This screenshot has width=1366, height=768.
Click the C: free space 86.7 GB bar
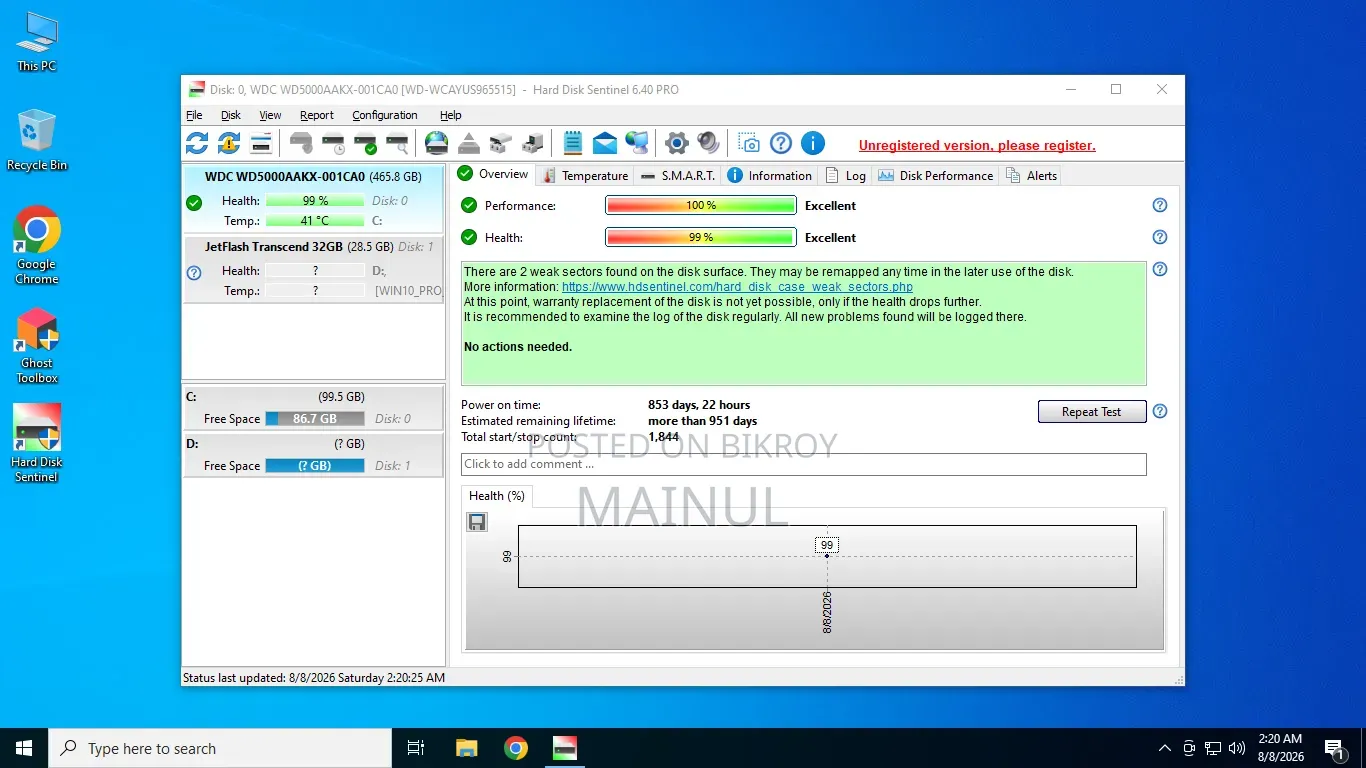pos(314,419)
